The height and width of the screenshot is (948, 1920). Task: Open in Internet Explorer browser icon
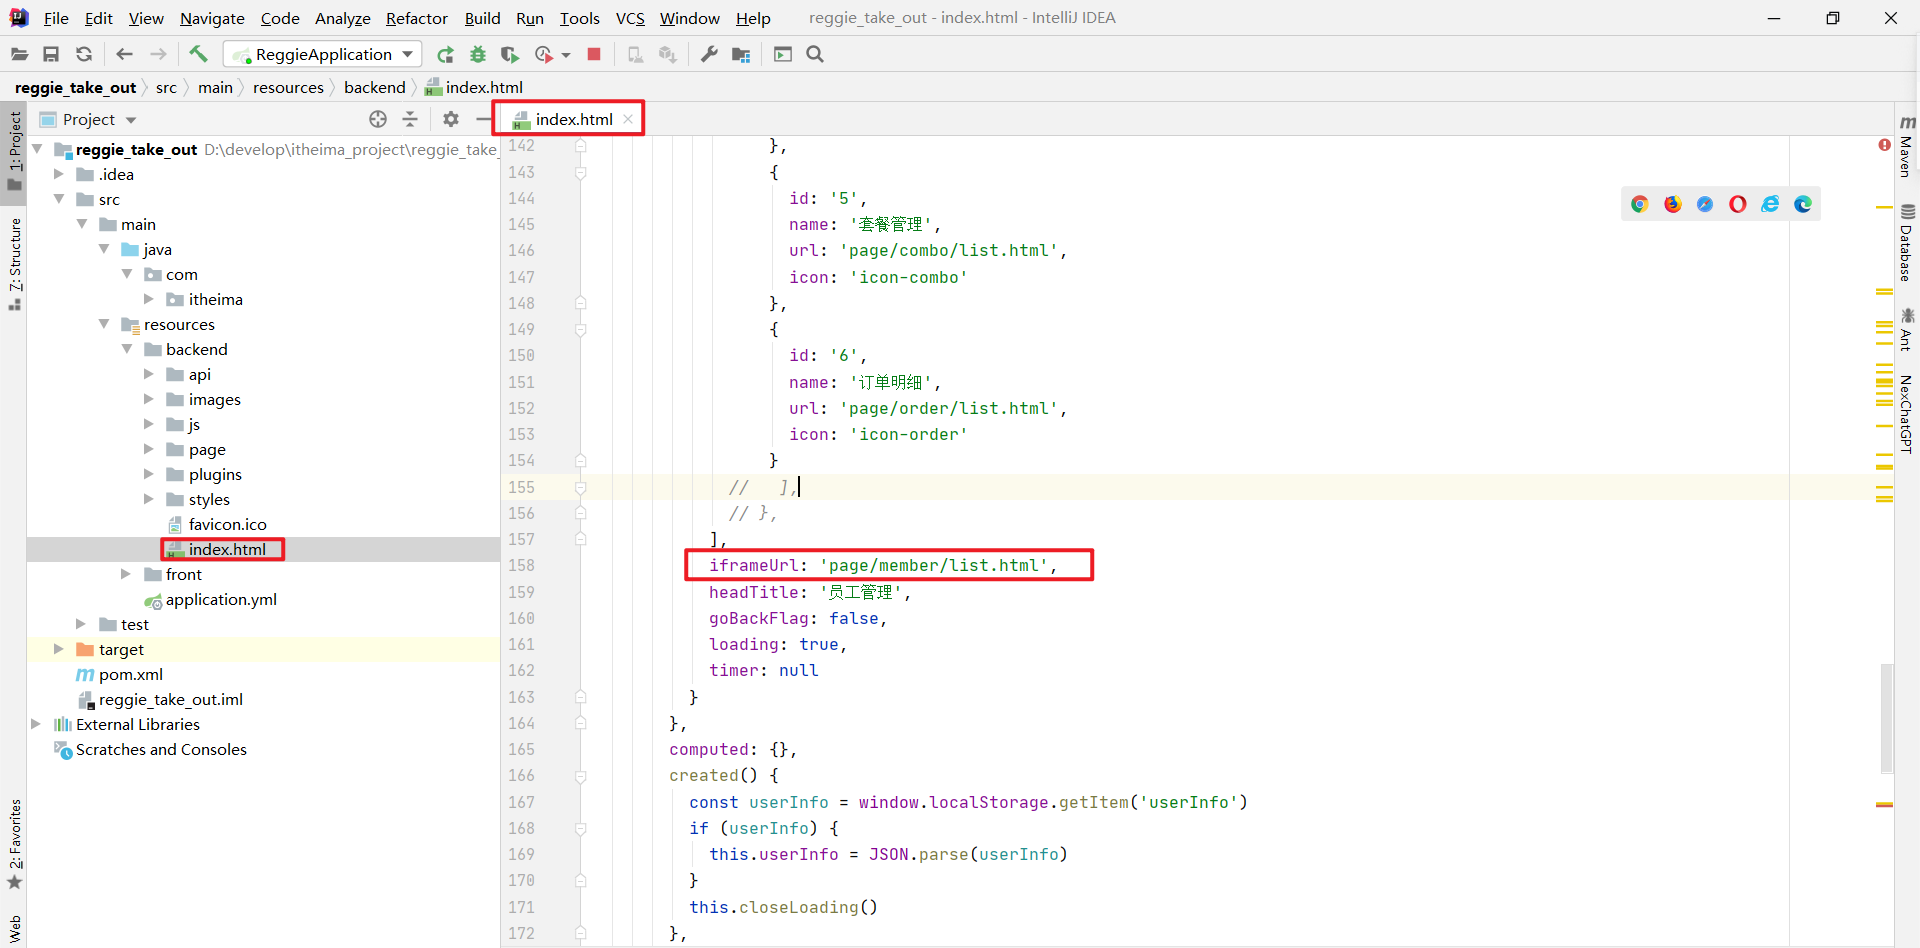tap(1770, 204)
